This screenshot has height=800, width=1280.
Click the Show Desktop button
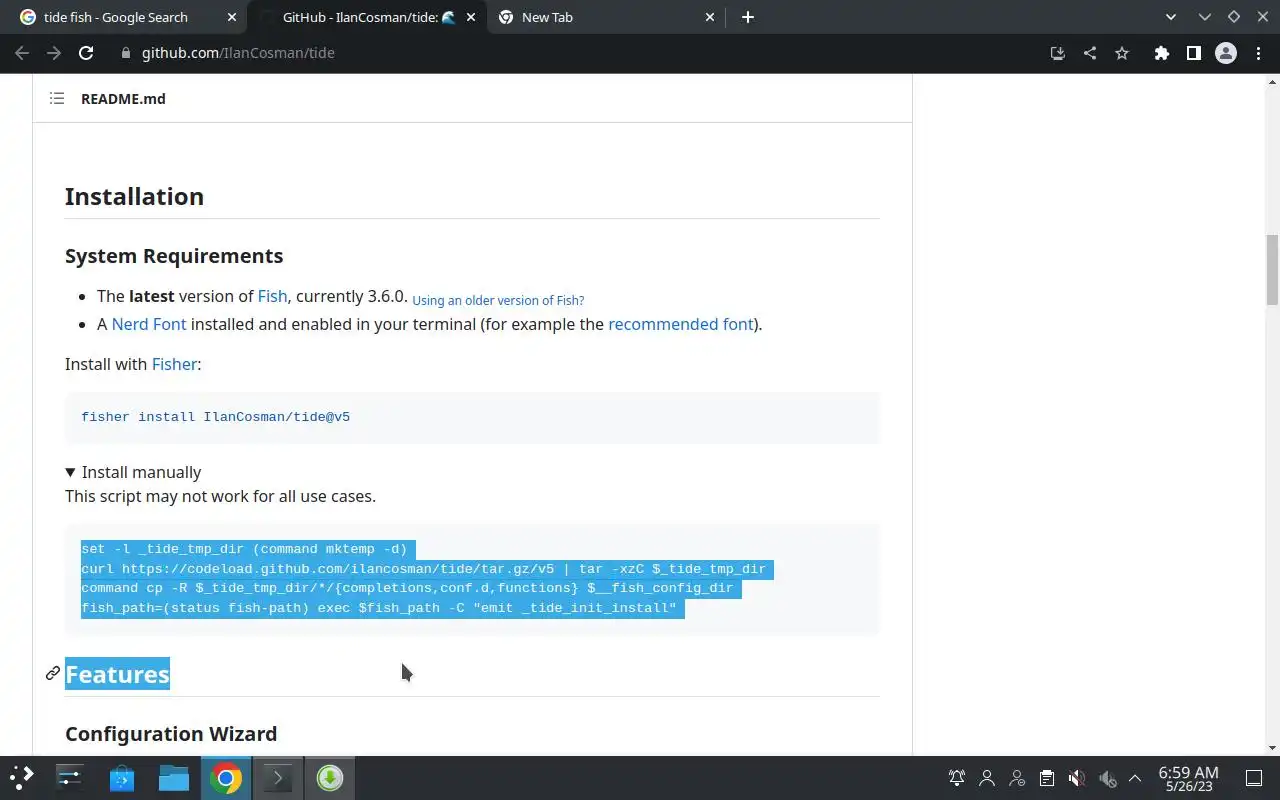pos(1253,778)
